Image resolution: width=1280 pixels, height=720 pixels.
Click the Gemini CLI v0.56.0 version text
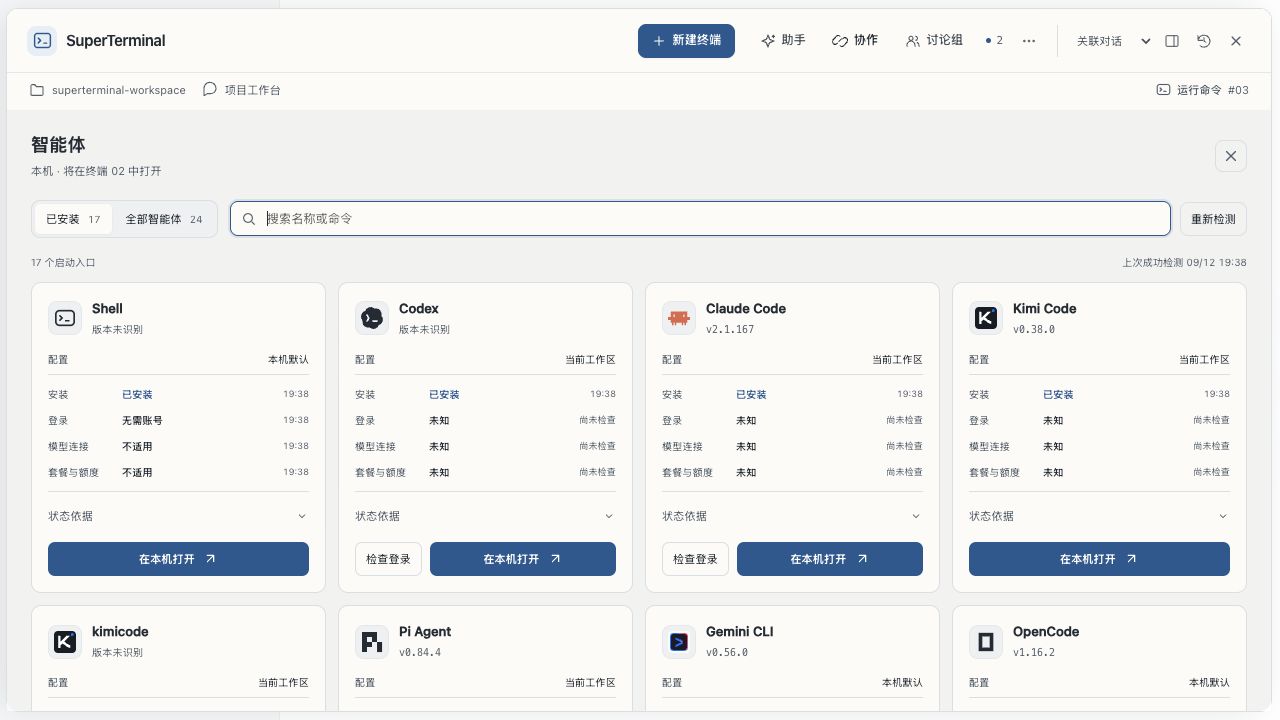pyautogui.click(x=727, y=652)
